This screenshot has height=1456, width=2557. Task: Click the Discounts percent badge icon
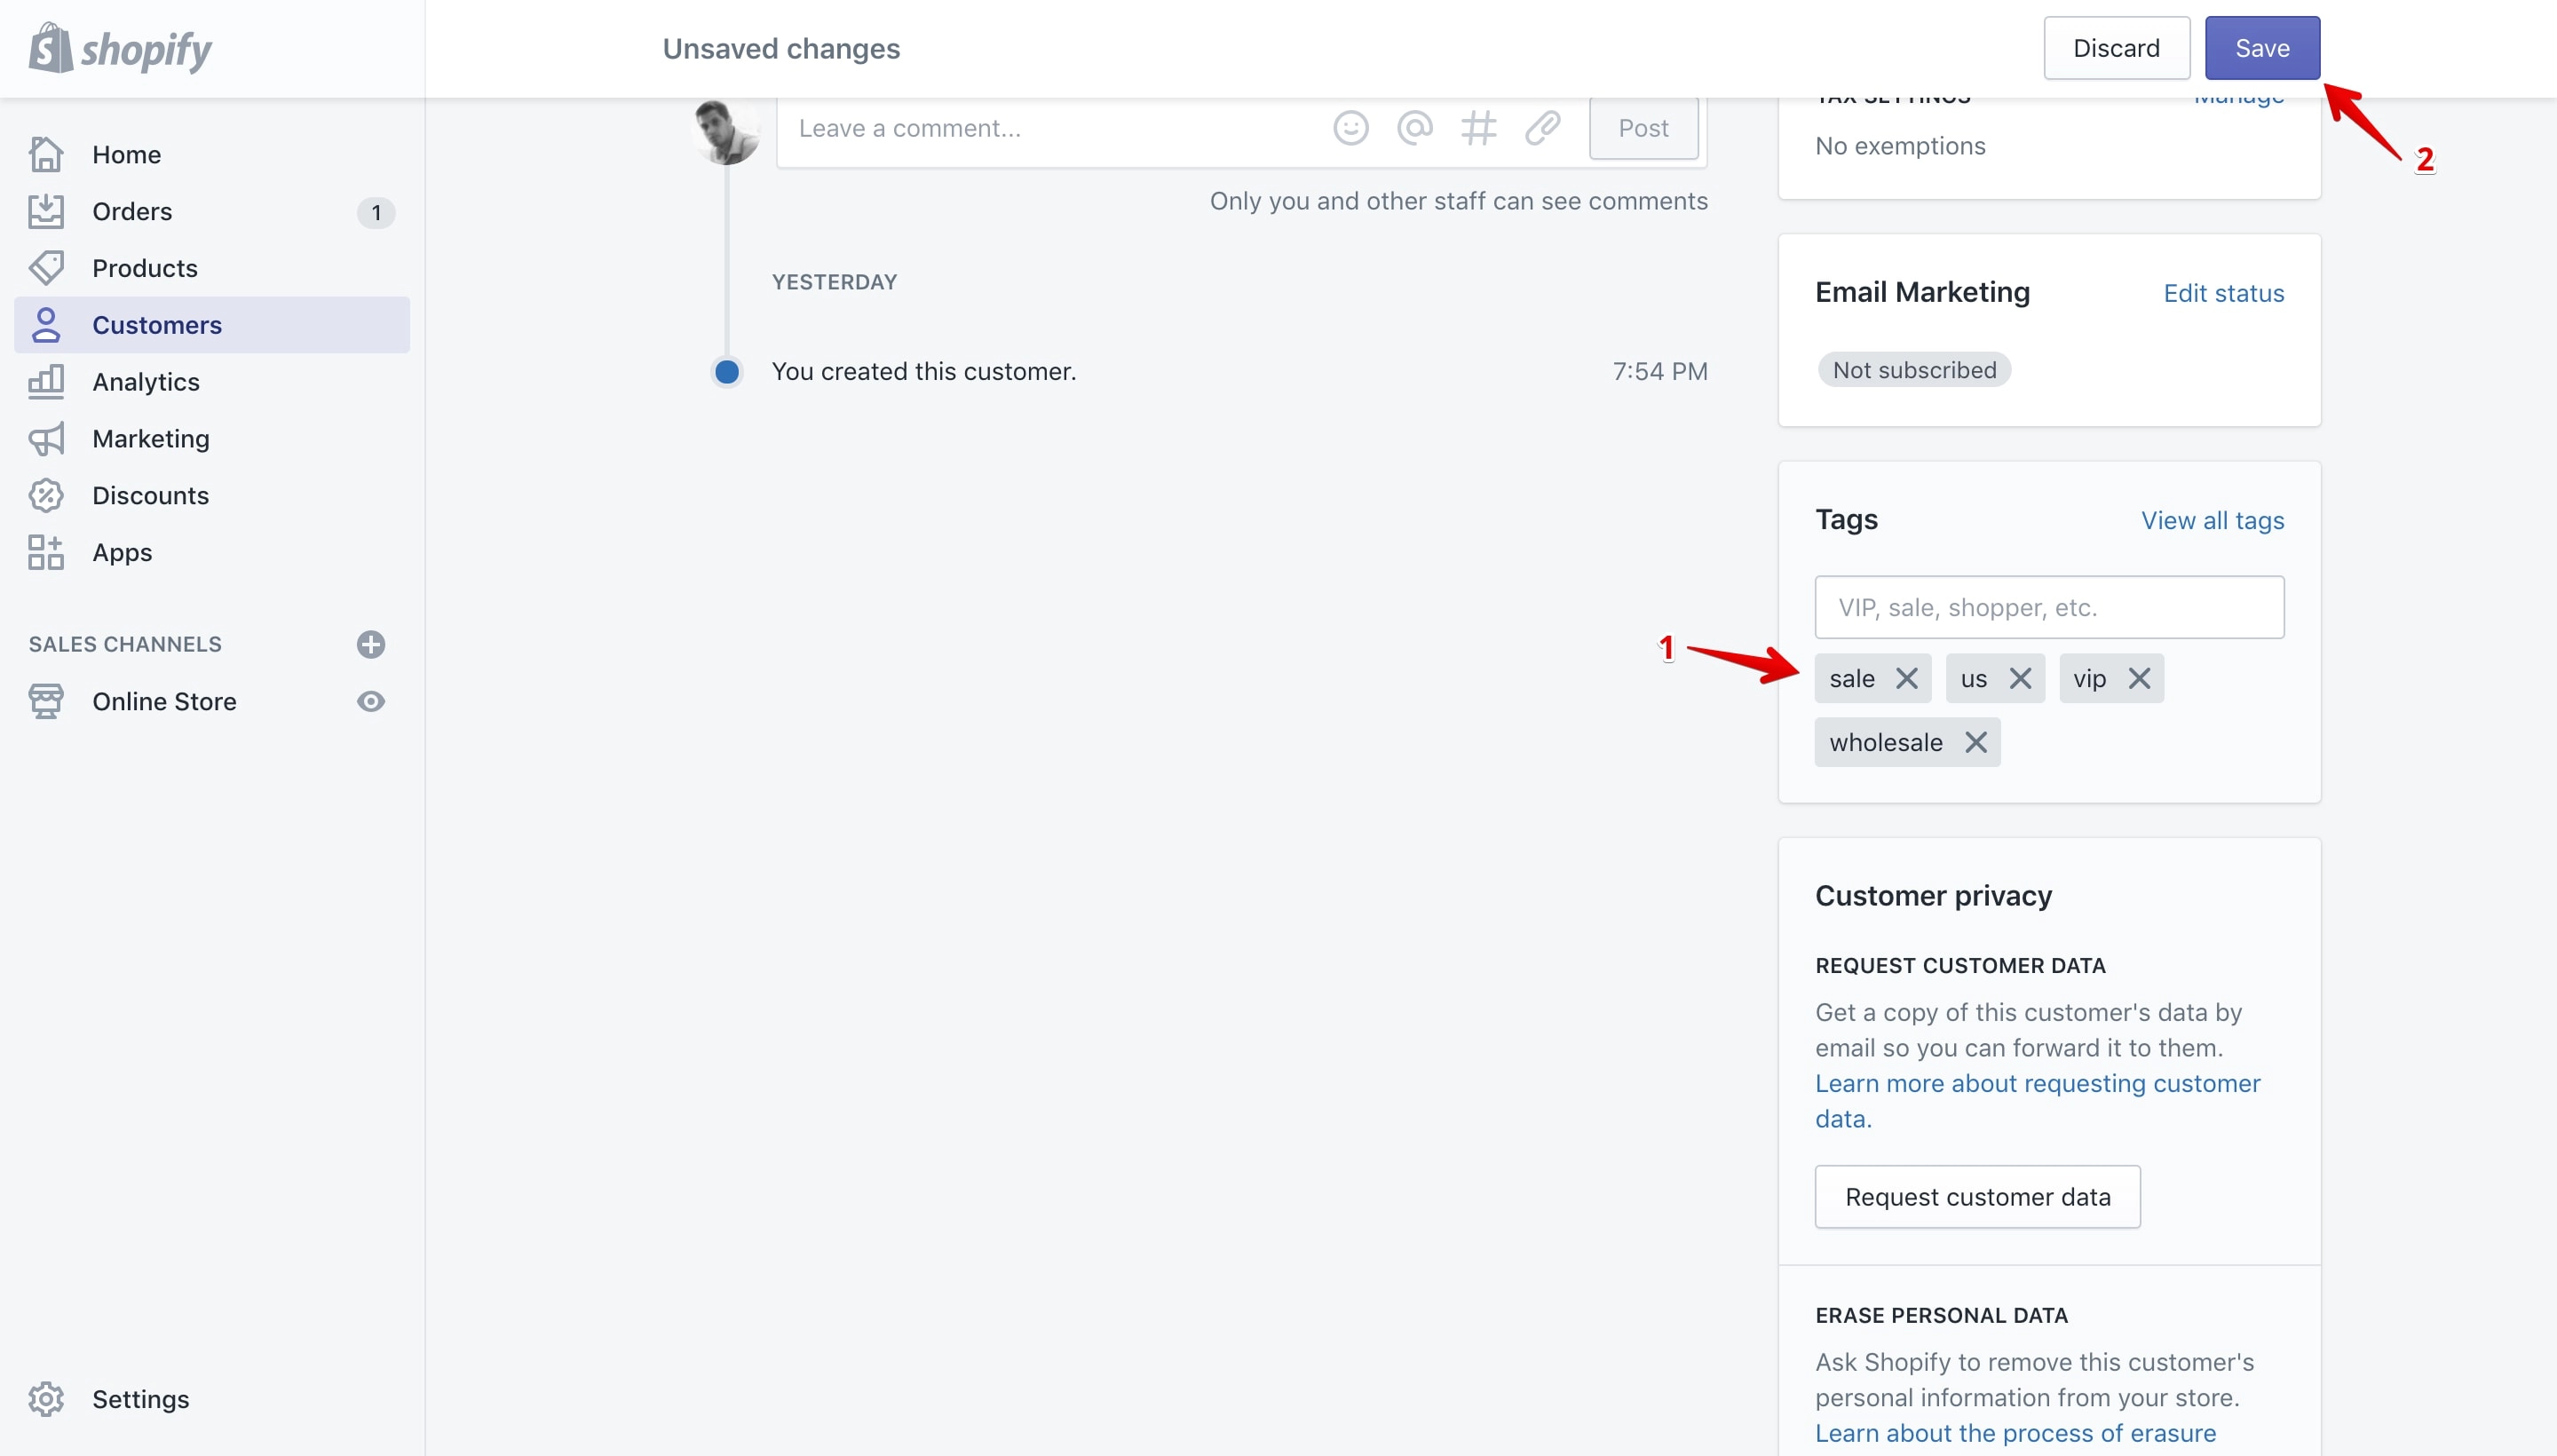tap(46, 495)
